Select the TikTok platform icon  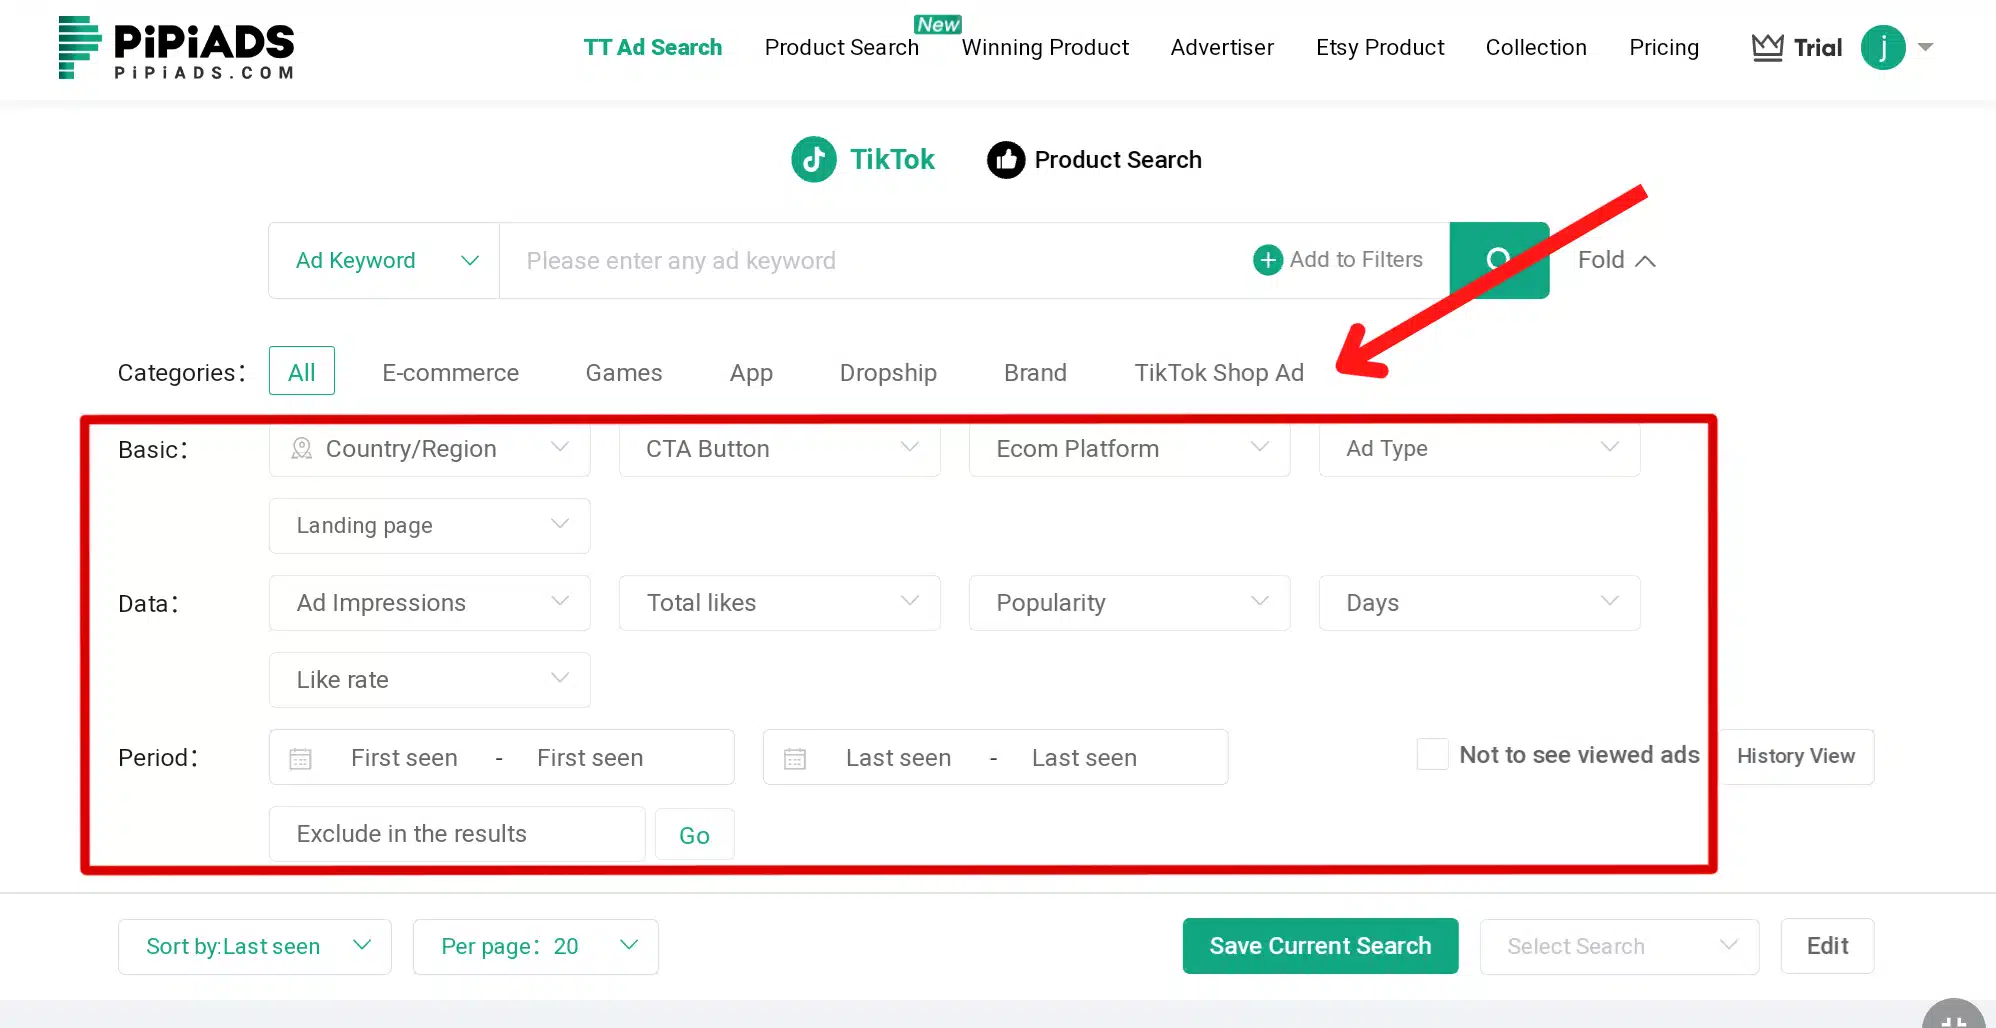[813, 159]
